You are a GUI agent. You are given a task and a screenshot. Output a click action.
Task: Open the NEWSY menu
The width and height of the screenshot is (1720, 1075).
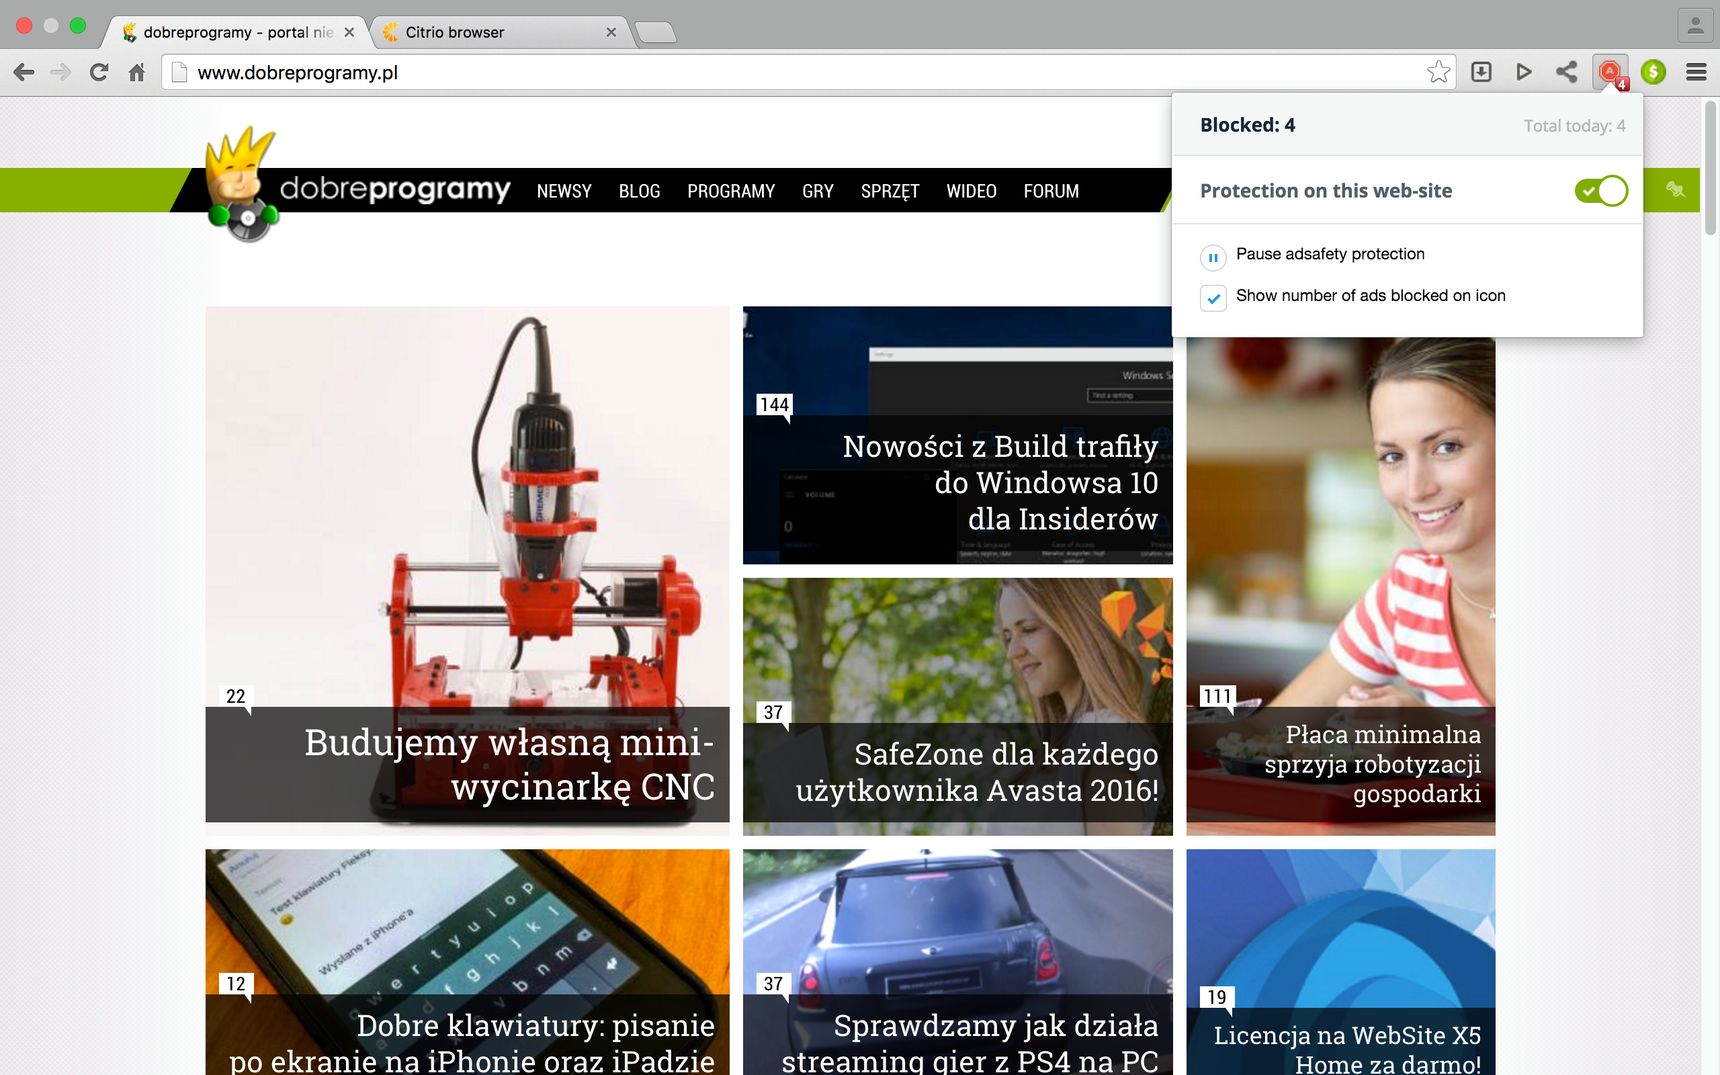tap(564, 191)
